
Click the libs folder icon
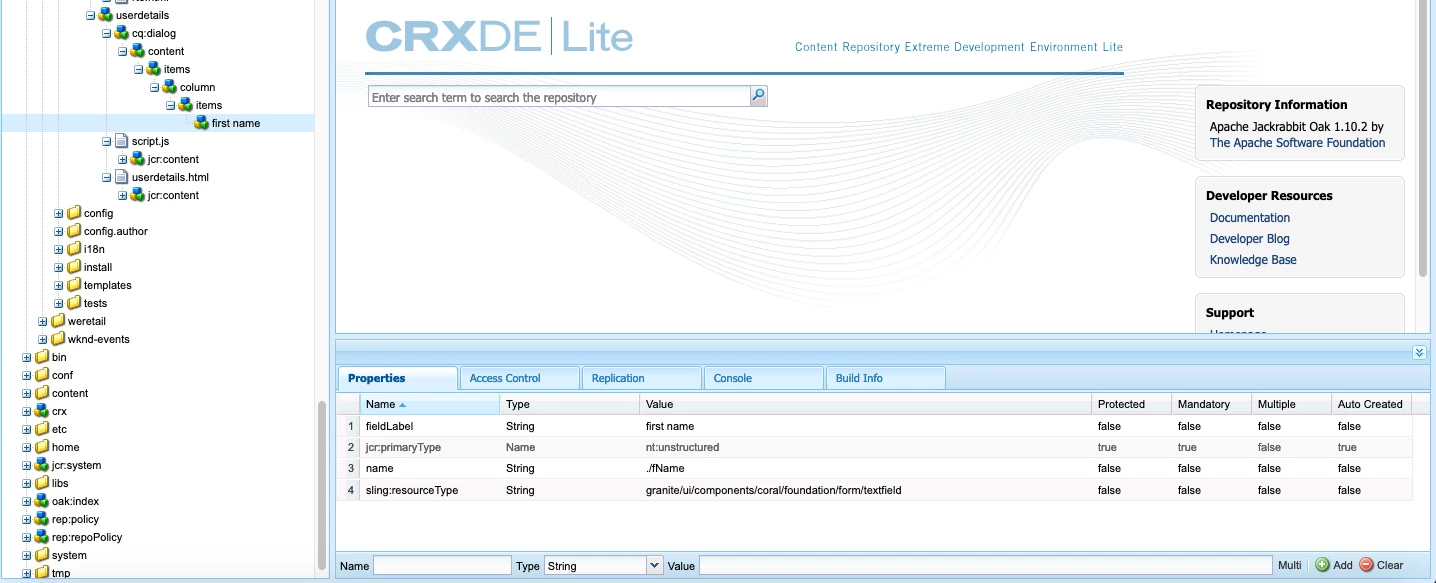42,483
